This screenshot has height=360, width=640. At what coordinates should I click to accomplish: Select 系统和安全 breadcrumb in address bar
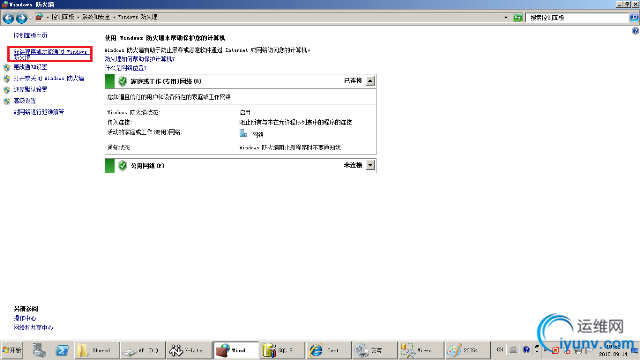pos(96,17)
